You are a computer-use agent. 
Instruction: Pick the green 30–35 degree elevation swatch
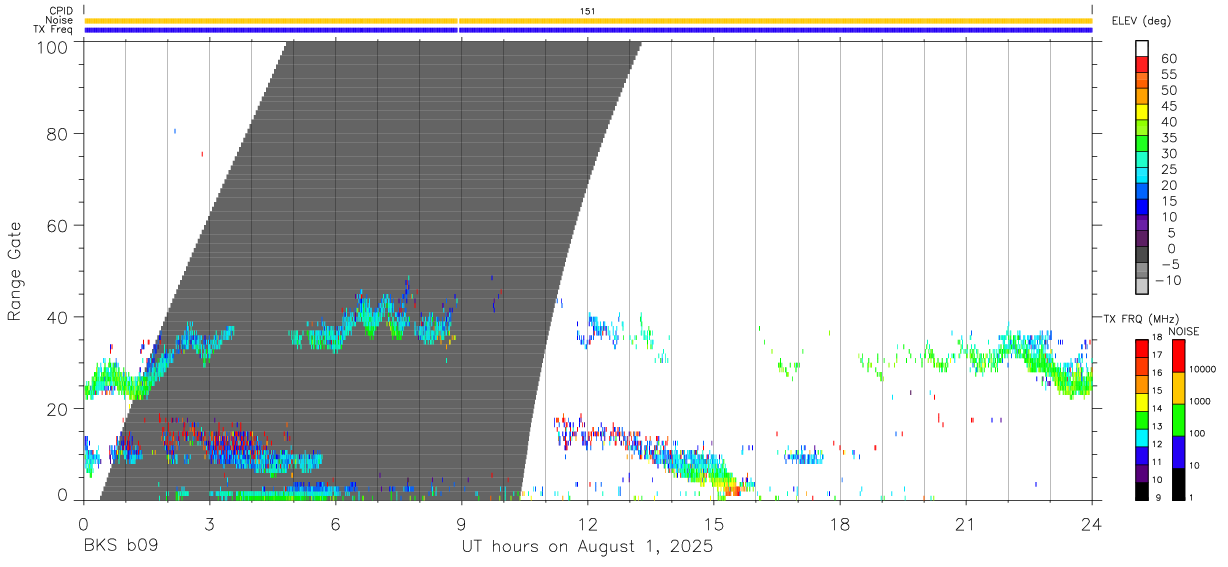pos(1143,145)
